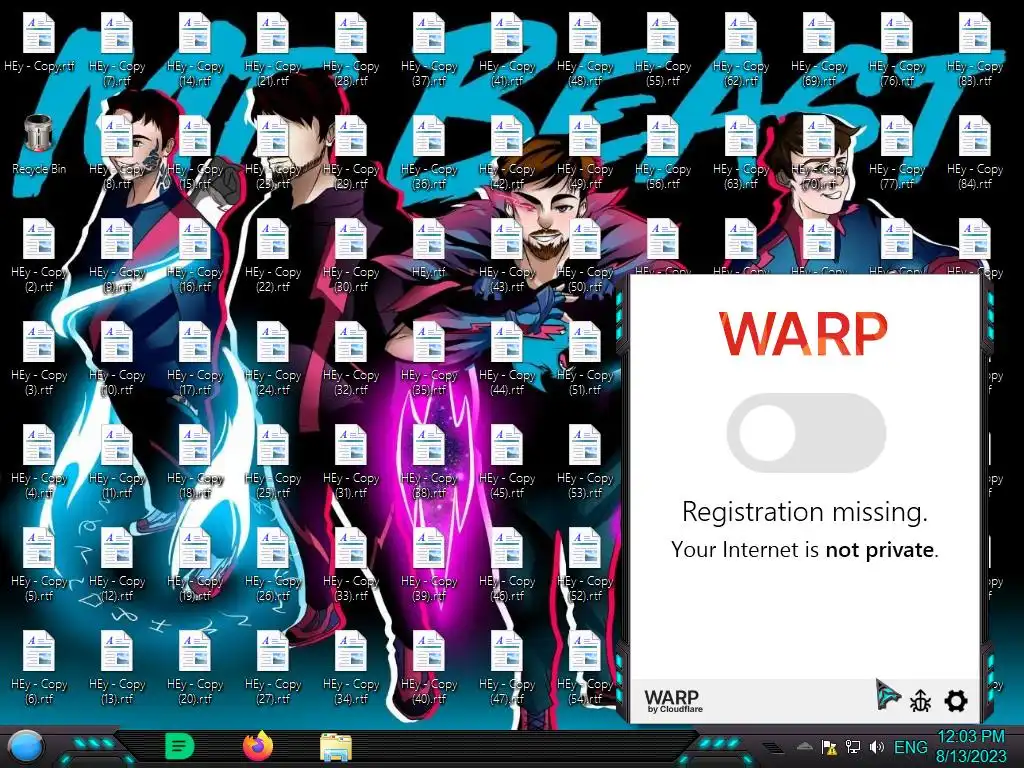Open the clock showing 12:03 PM
The height and width of the screenshot is (768, 1024).
(970, 746)
